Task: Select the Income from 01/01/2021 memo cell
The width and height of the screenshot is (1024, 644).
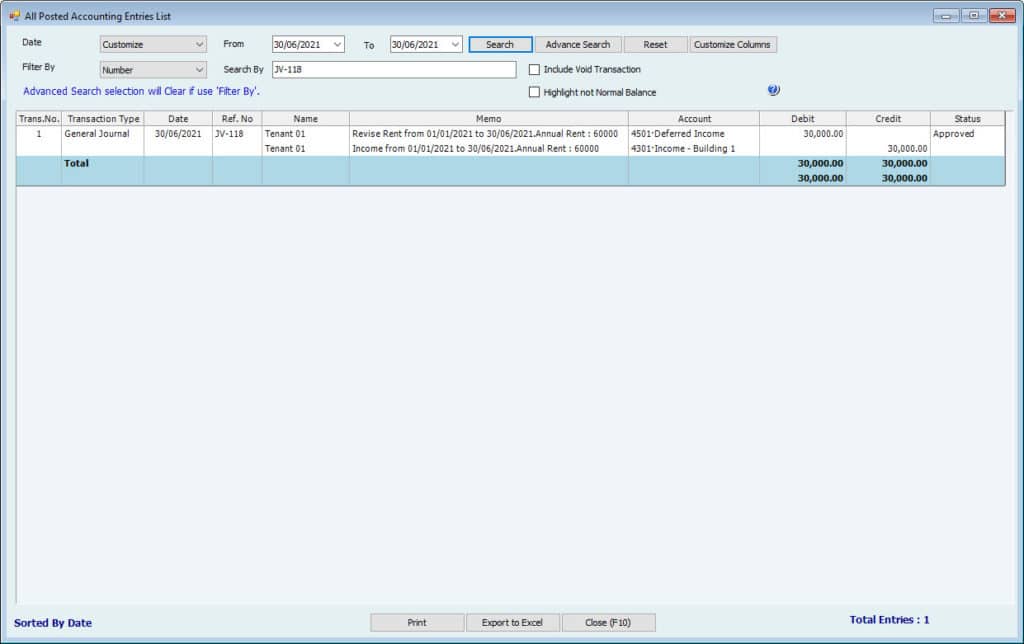Action: tap(488, 149)
